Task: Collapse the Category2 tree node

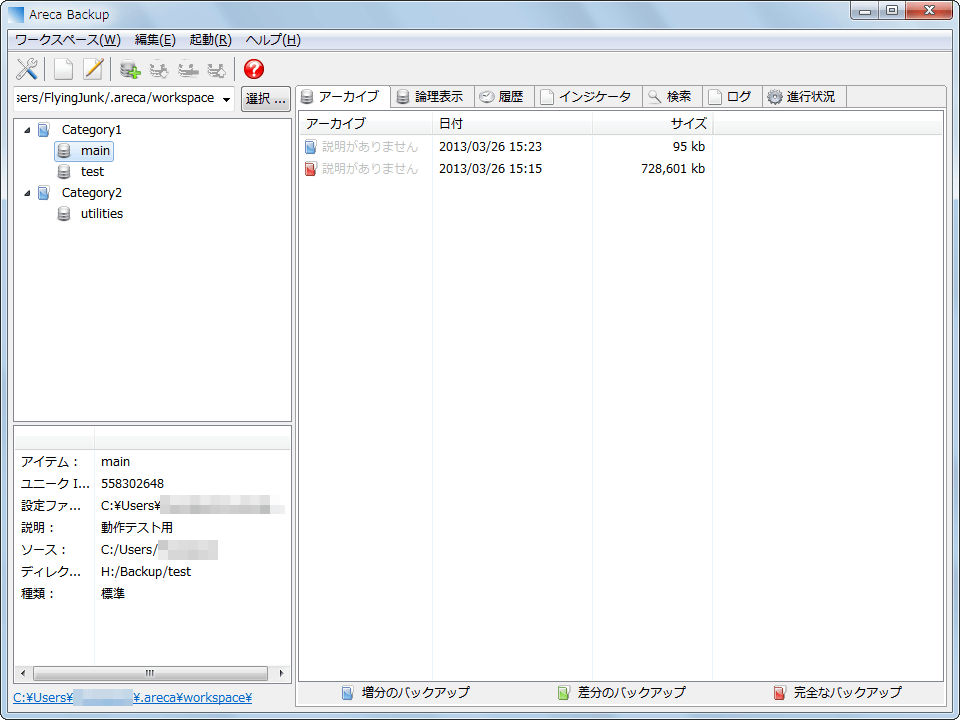Action: 27,193
